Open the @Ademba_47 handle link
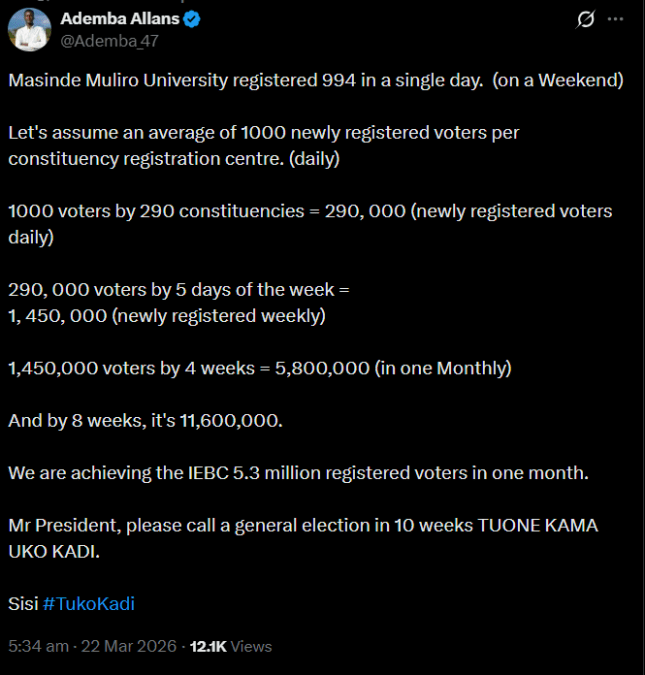Image resolution: width=645 pixels, height=675 pixels. pos(110,41)
